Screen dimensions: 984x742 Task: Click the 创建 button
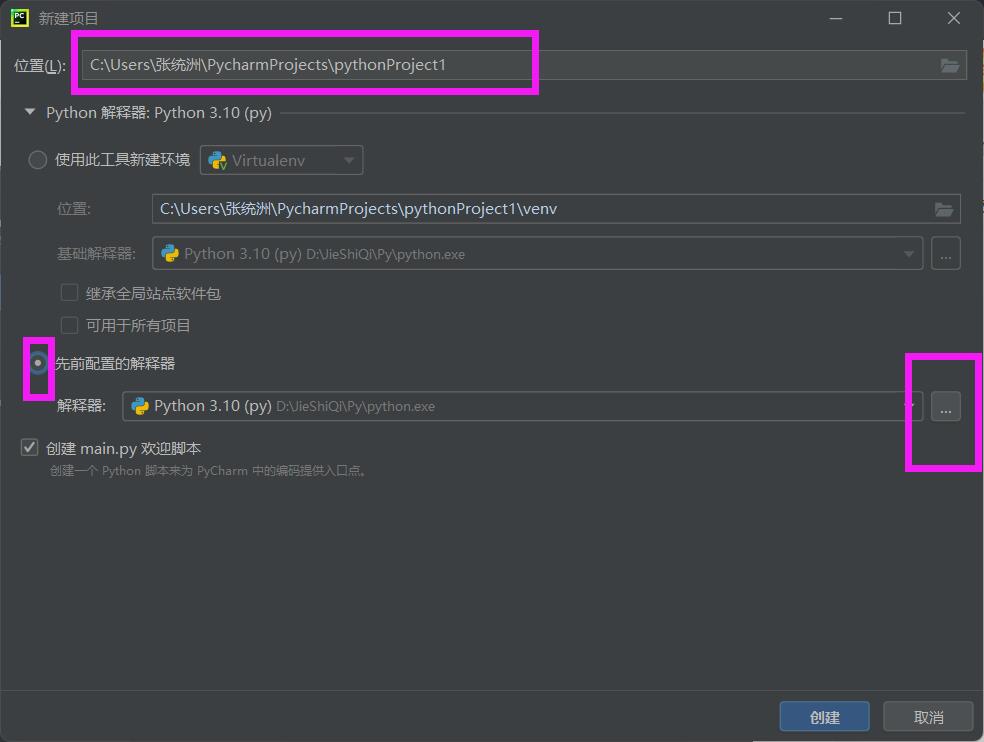click(x=825, y=716)
